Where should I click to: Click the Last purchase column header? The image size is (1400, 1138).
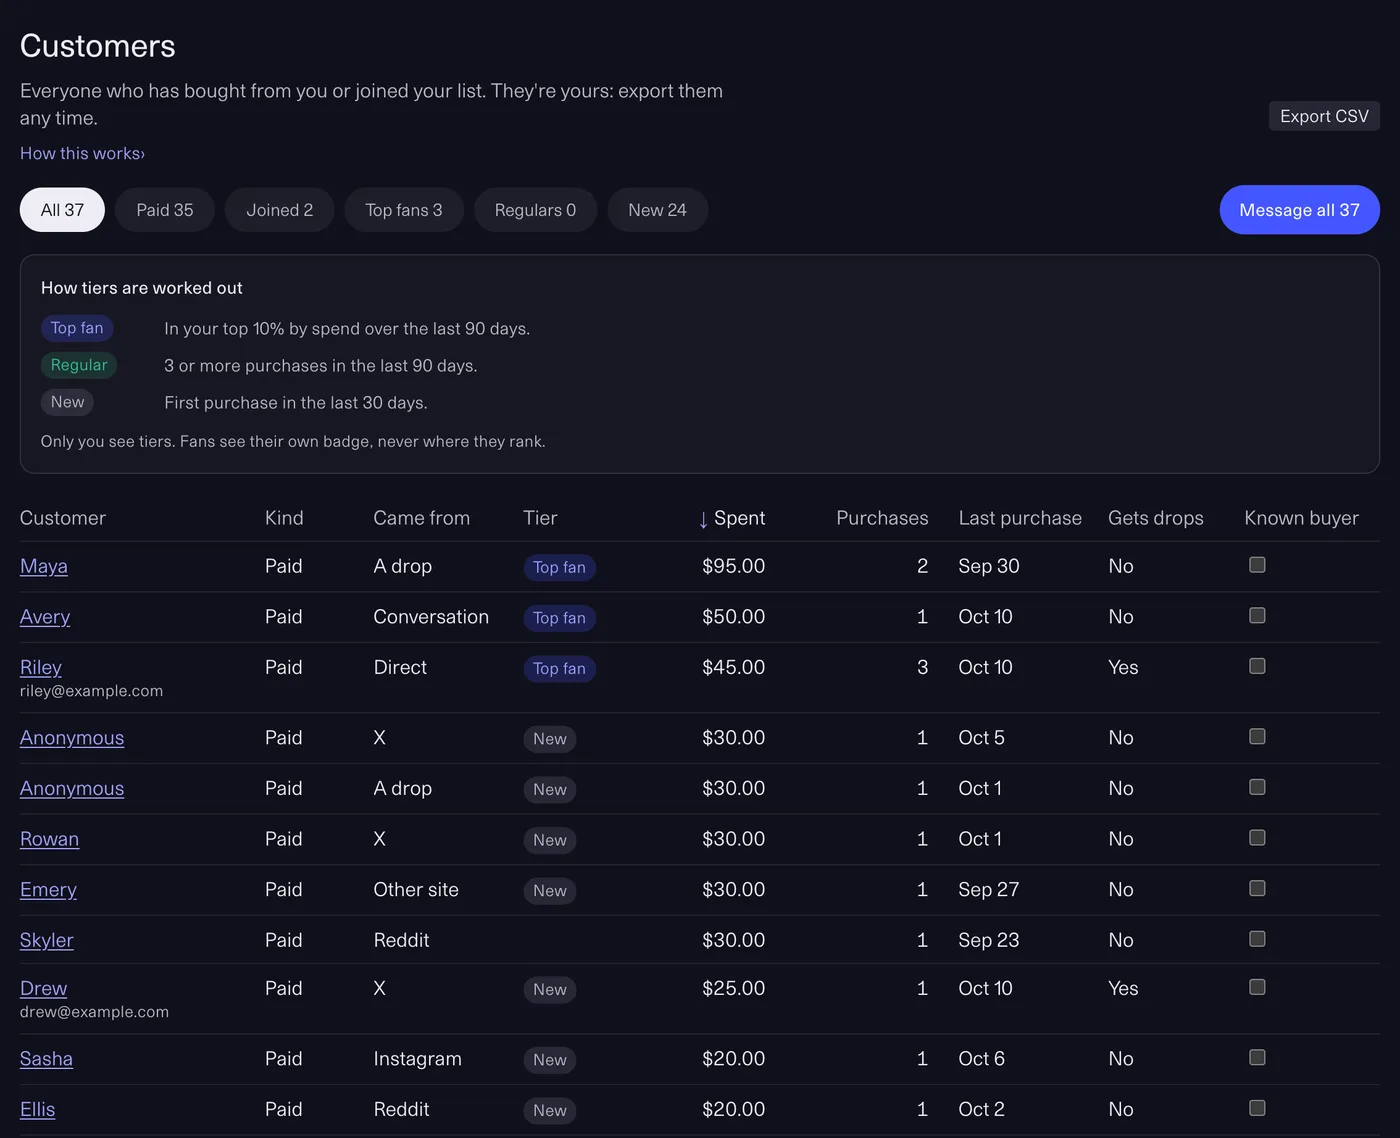[1020, 518]
